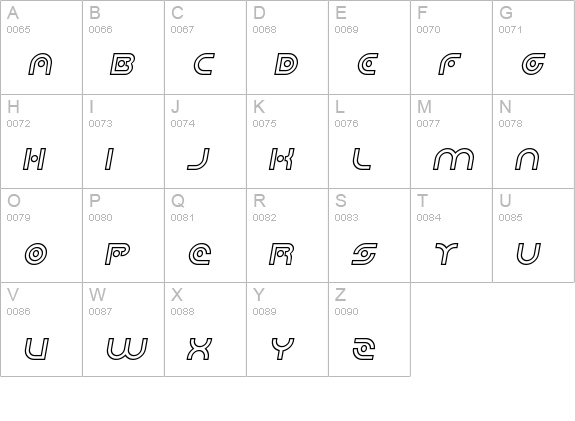Click the W glyph cell (0087)

[124, 329]
